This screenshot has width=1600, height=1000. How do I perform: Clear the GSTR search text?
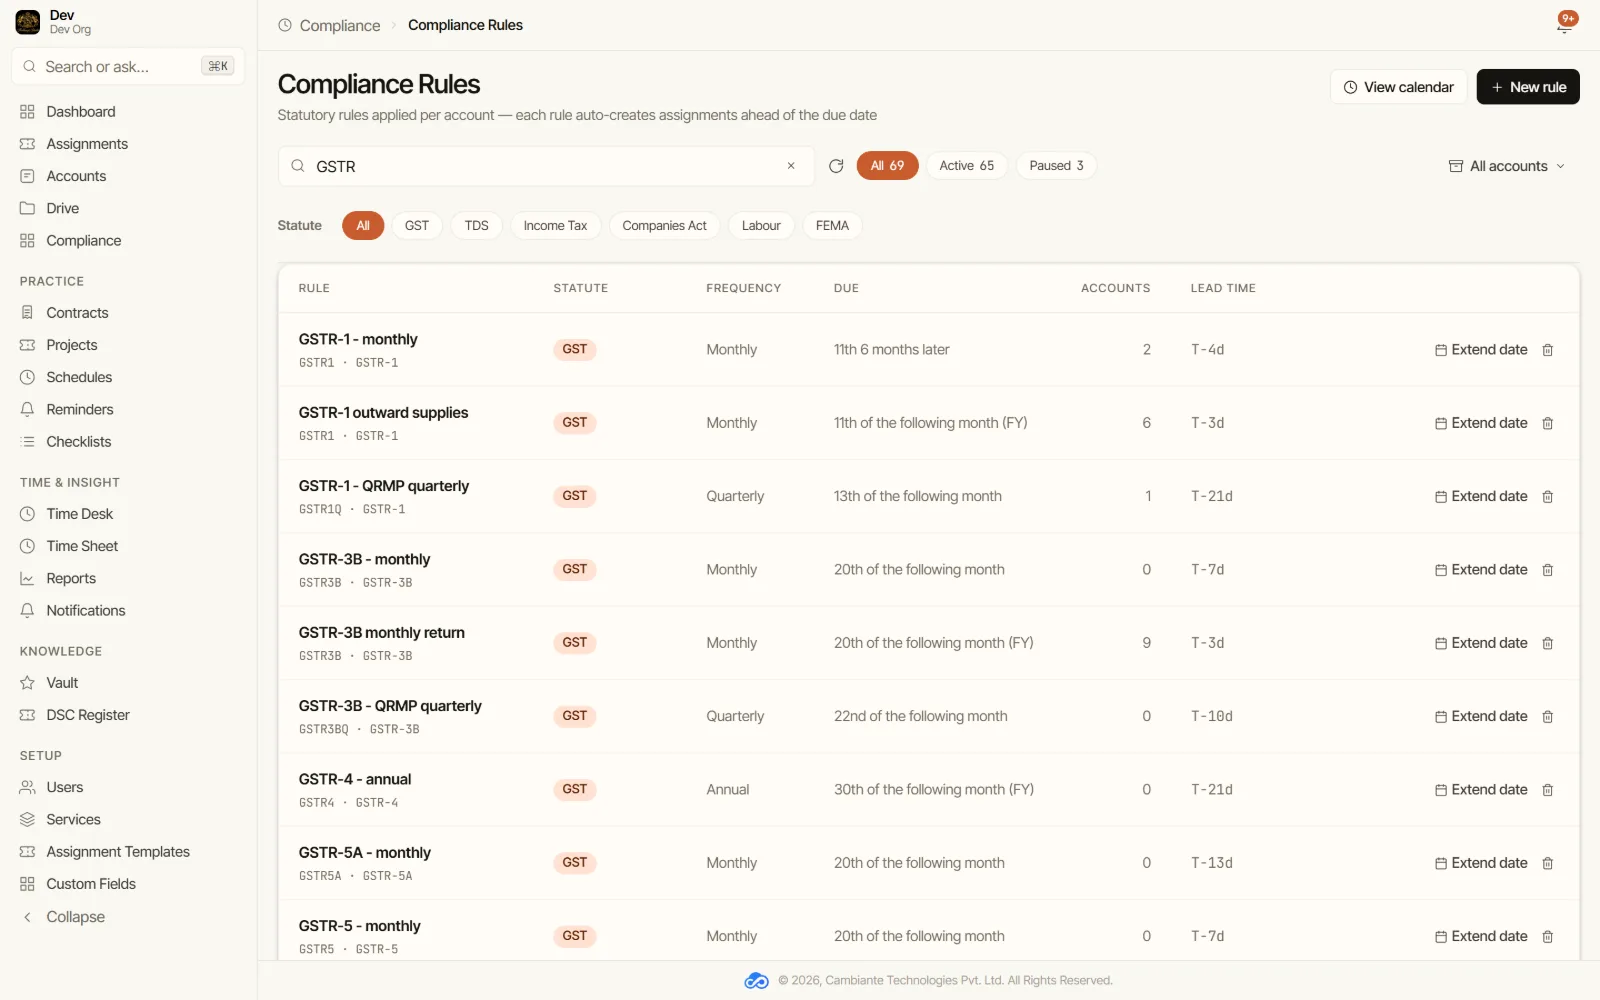pos(791,166)
